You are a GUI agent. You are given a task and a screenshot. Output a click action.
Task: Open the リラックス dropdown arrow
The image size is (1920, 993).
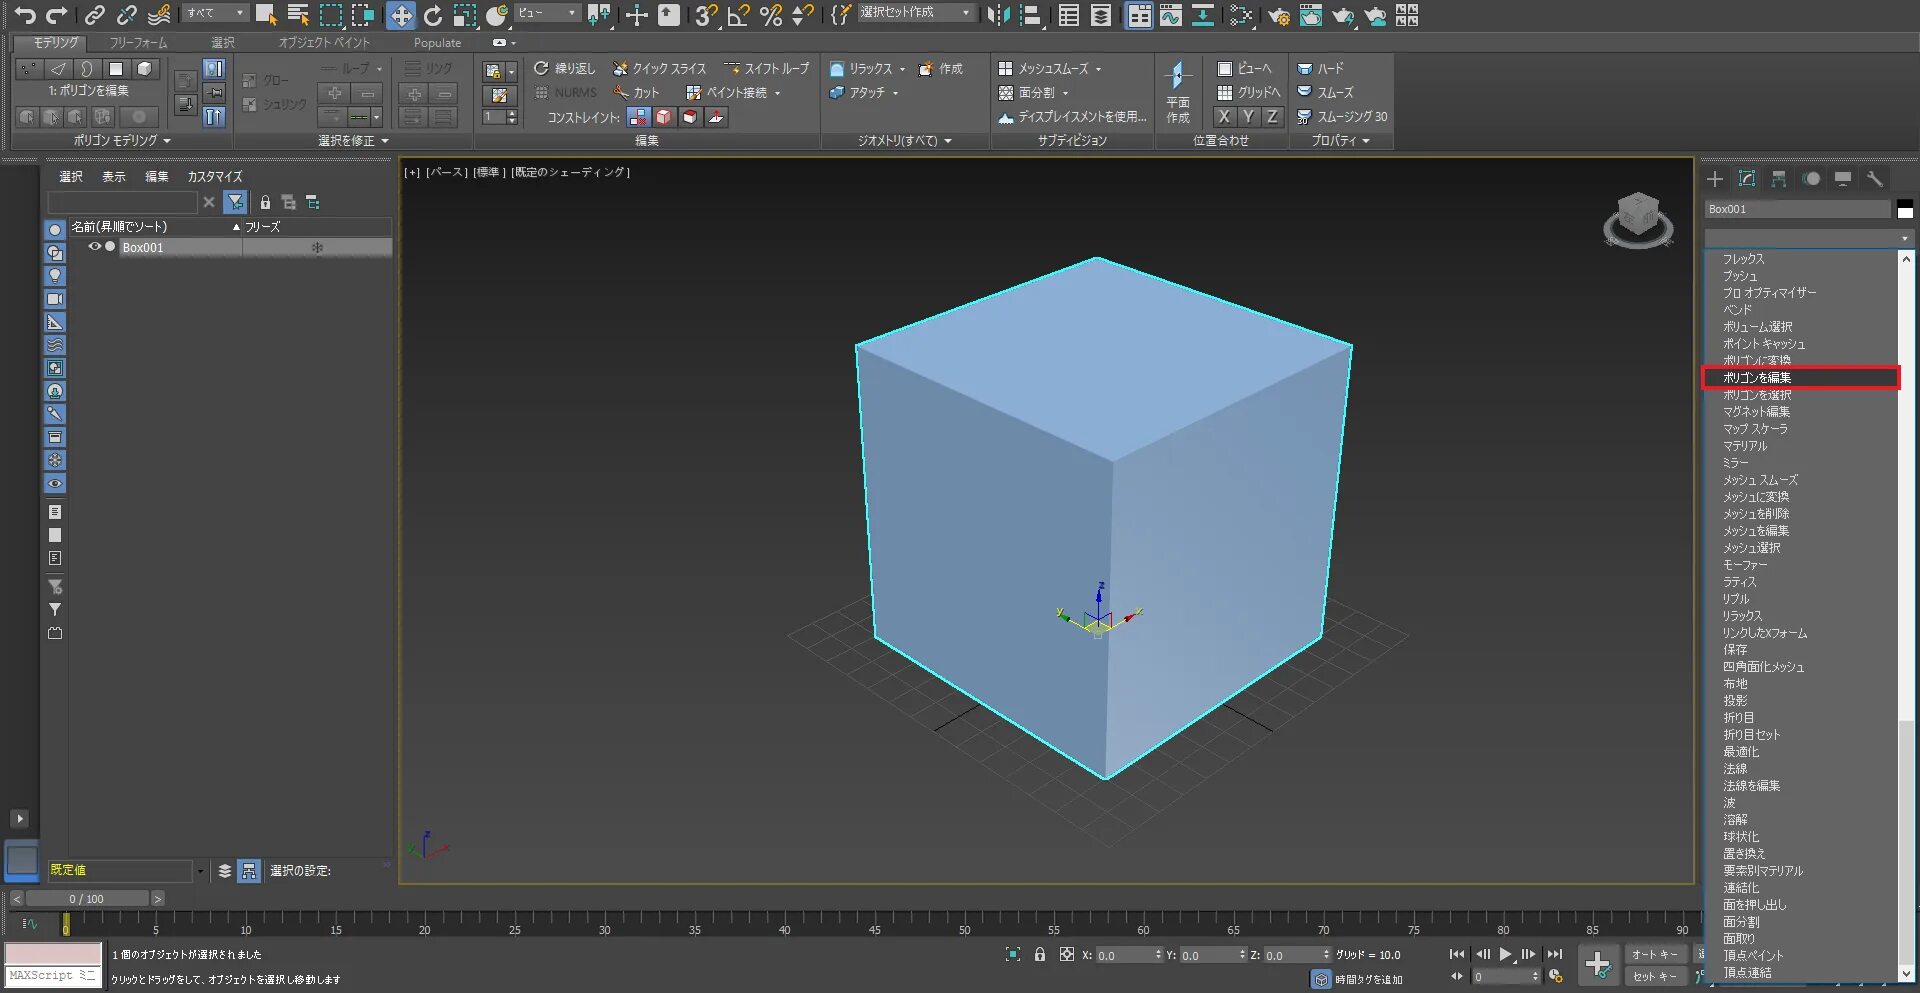[x=903, y=69]
